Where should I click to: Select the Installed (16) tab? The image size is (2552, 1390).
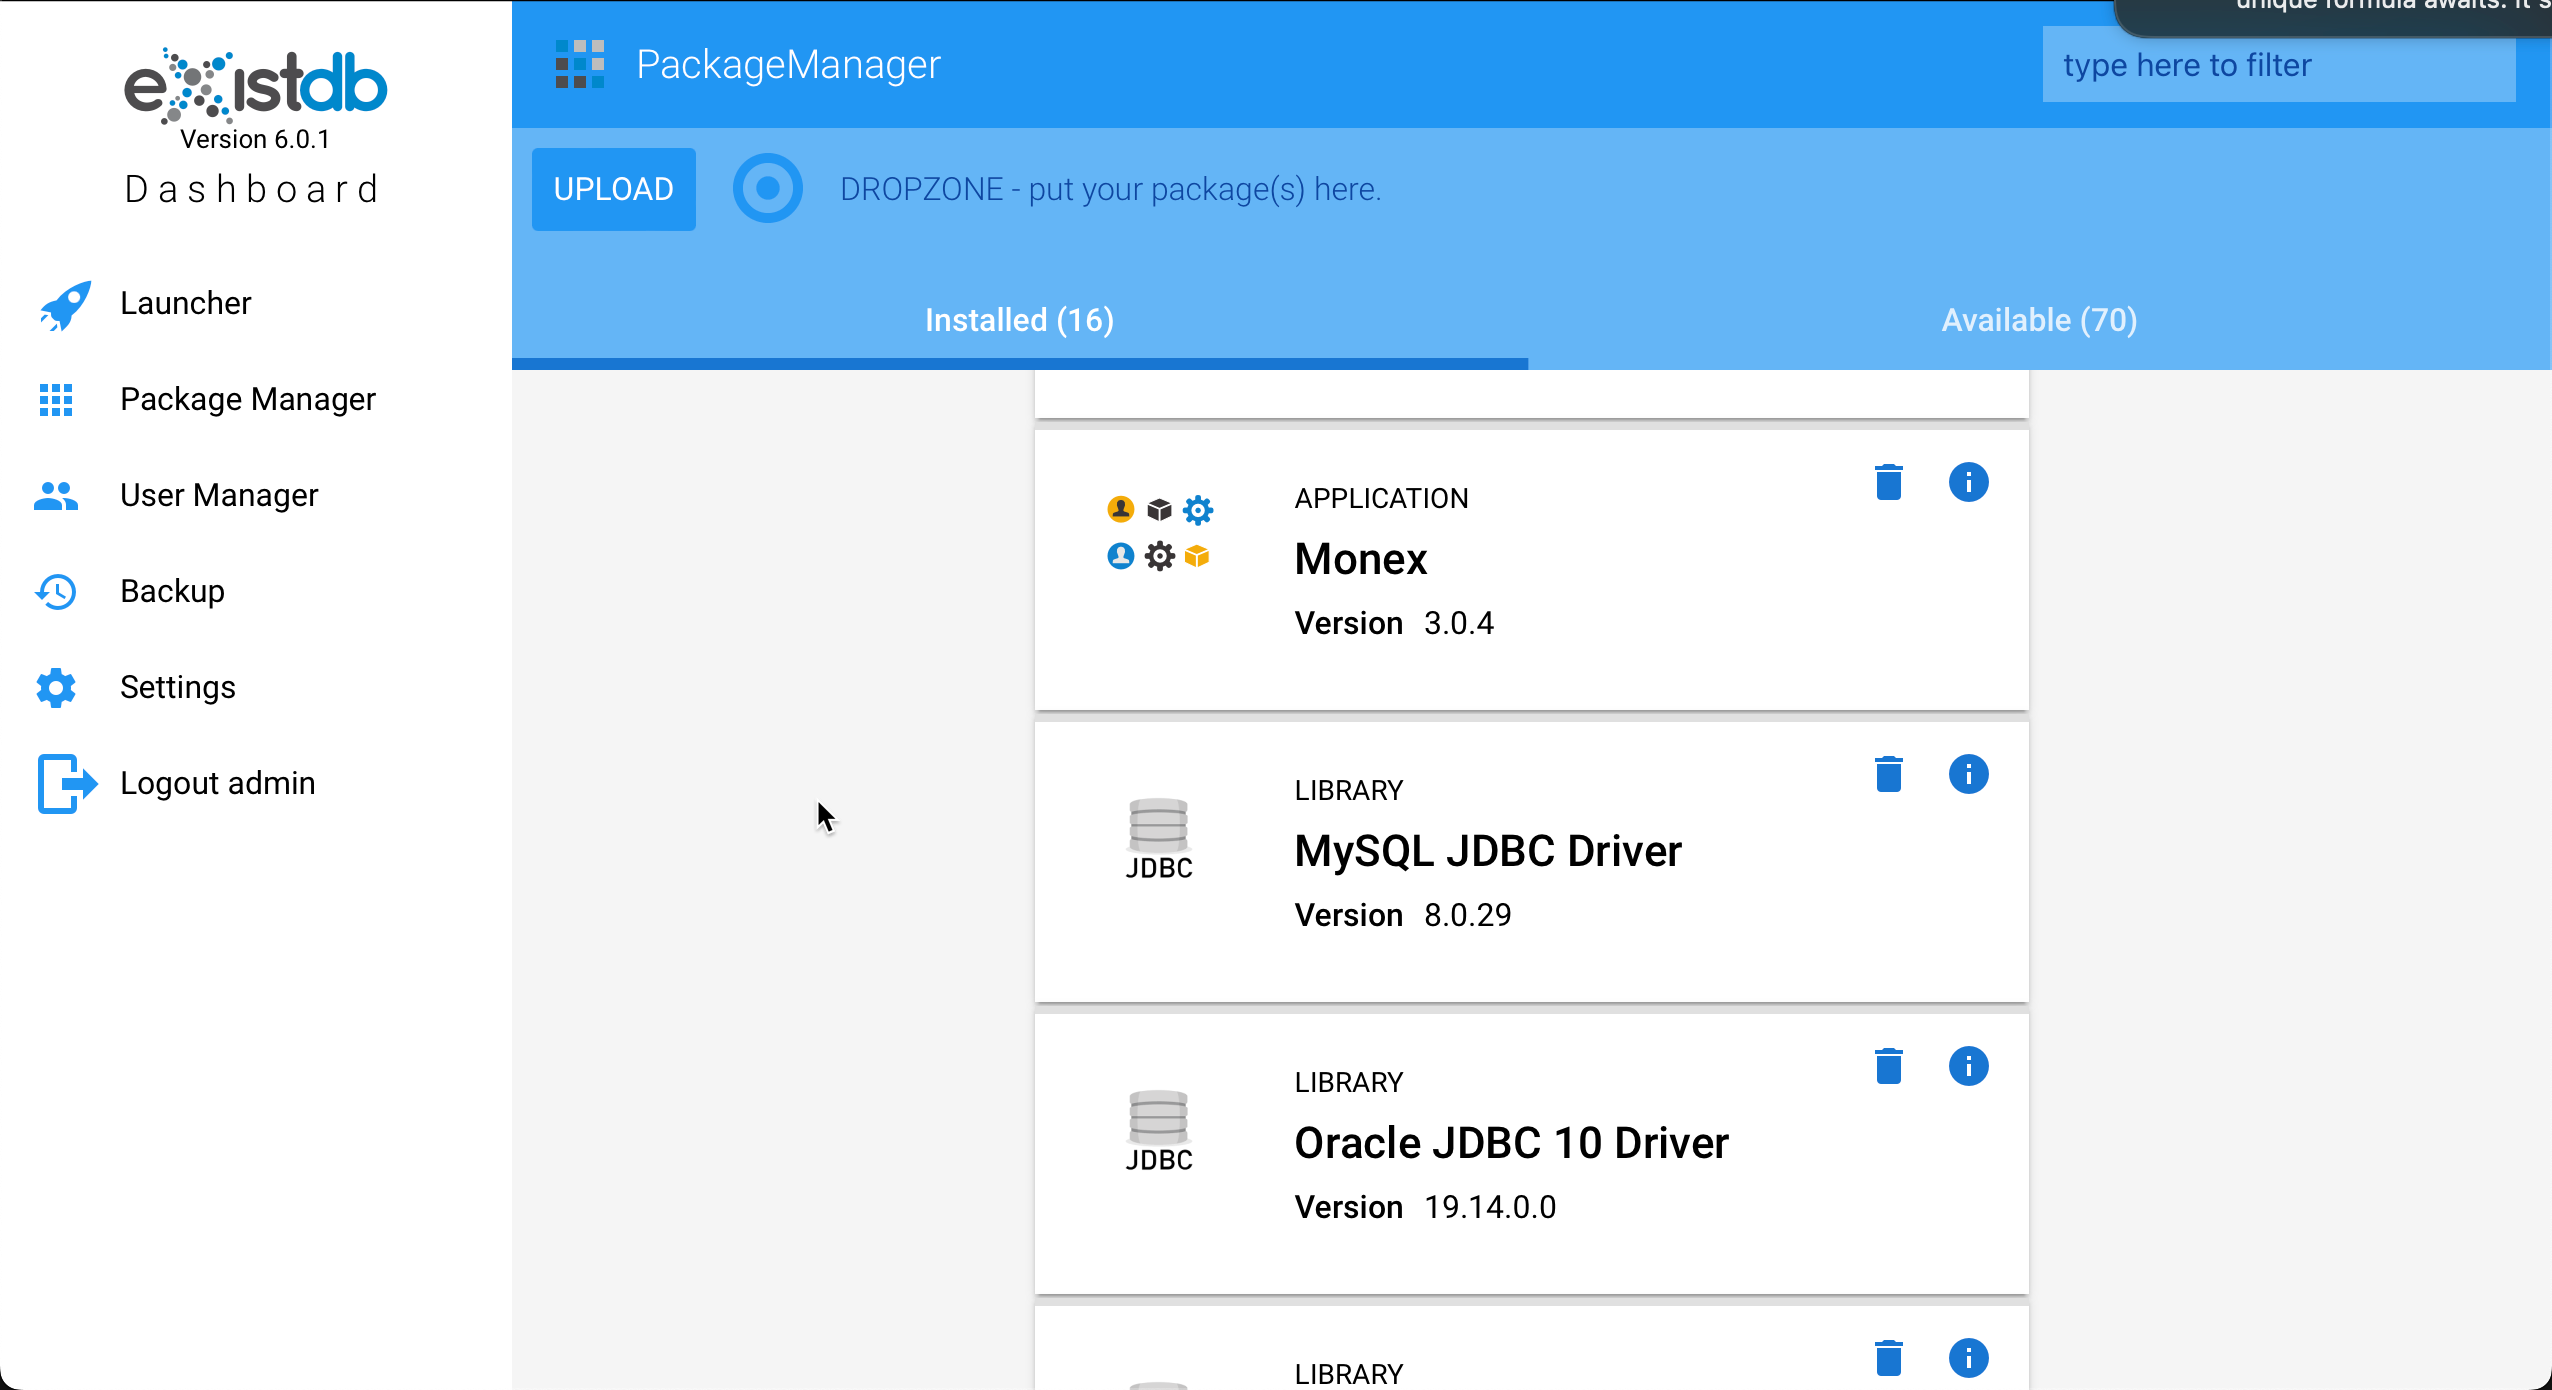click(1019, 320)
